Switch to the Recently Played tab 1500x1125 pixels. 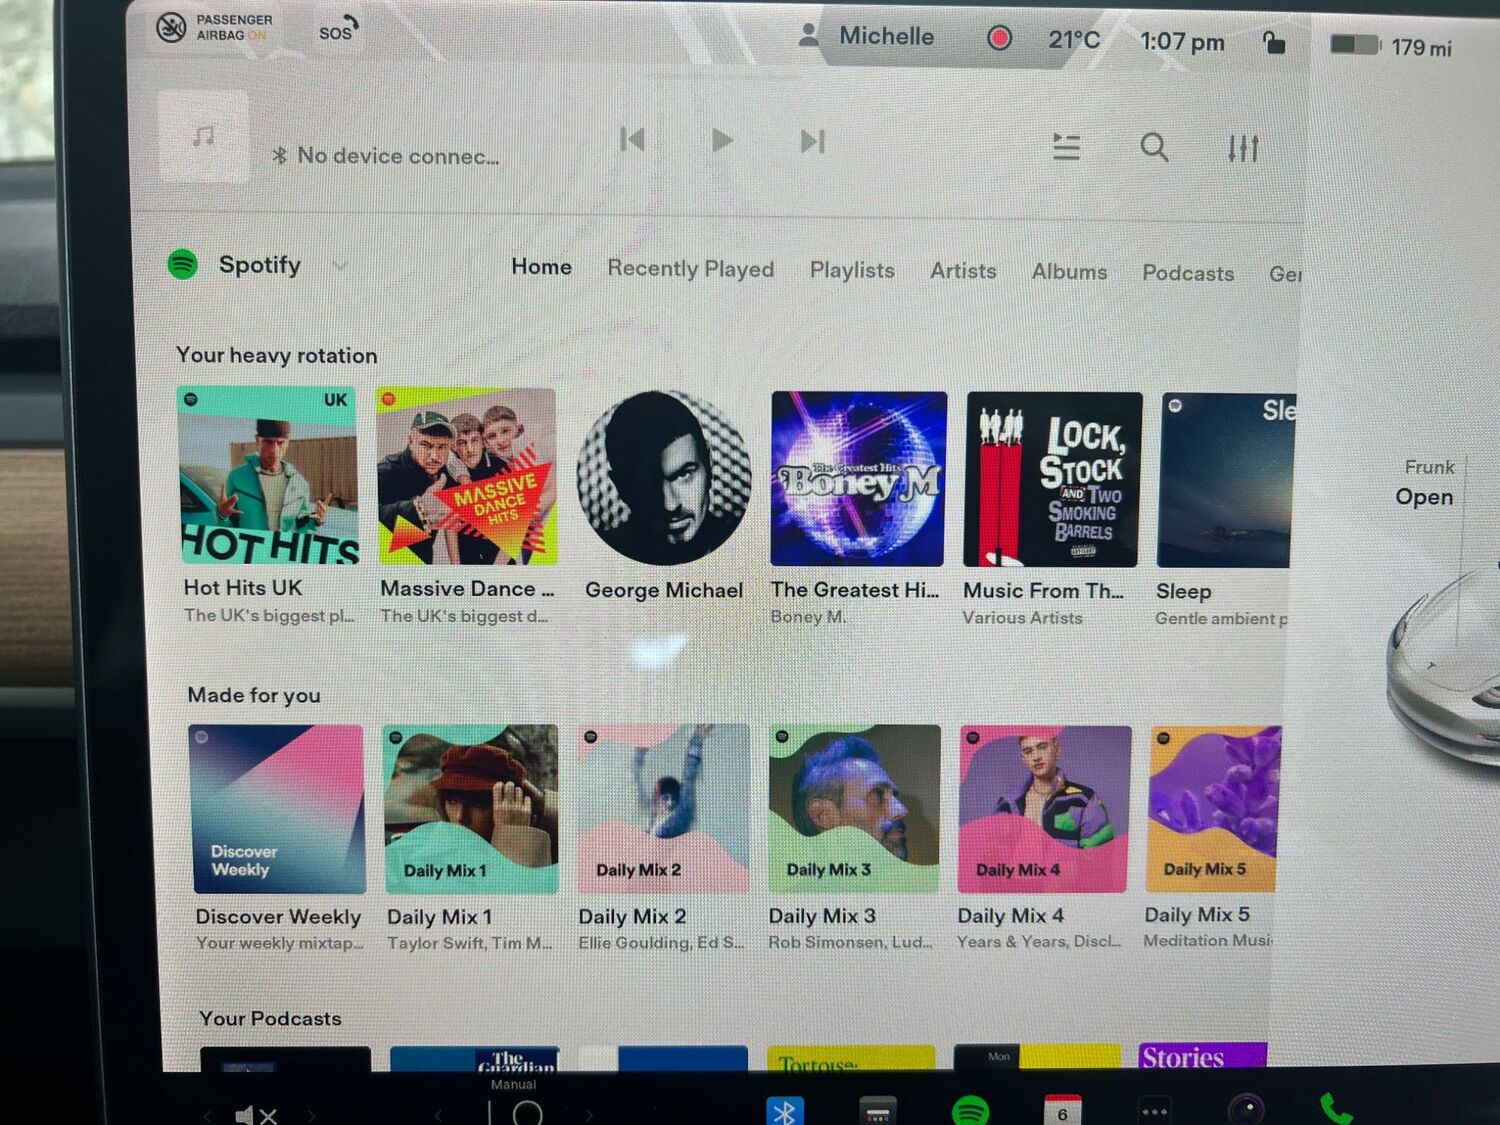tap(690, 269)
